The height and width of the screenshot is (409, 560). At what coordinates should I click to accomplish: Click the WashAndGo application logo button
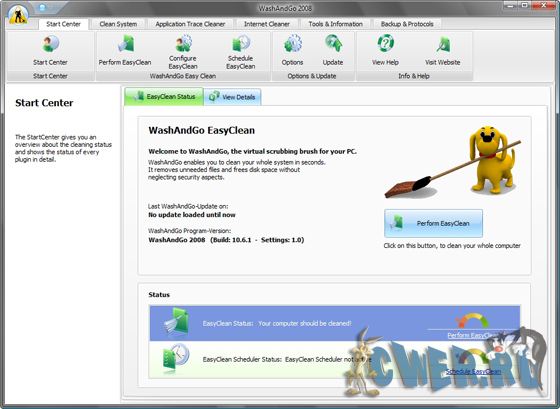point(18,15)
